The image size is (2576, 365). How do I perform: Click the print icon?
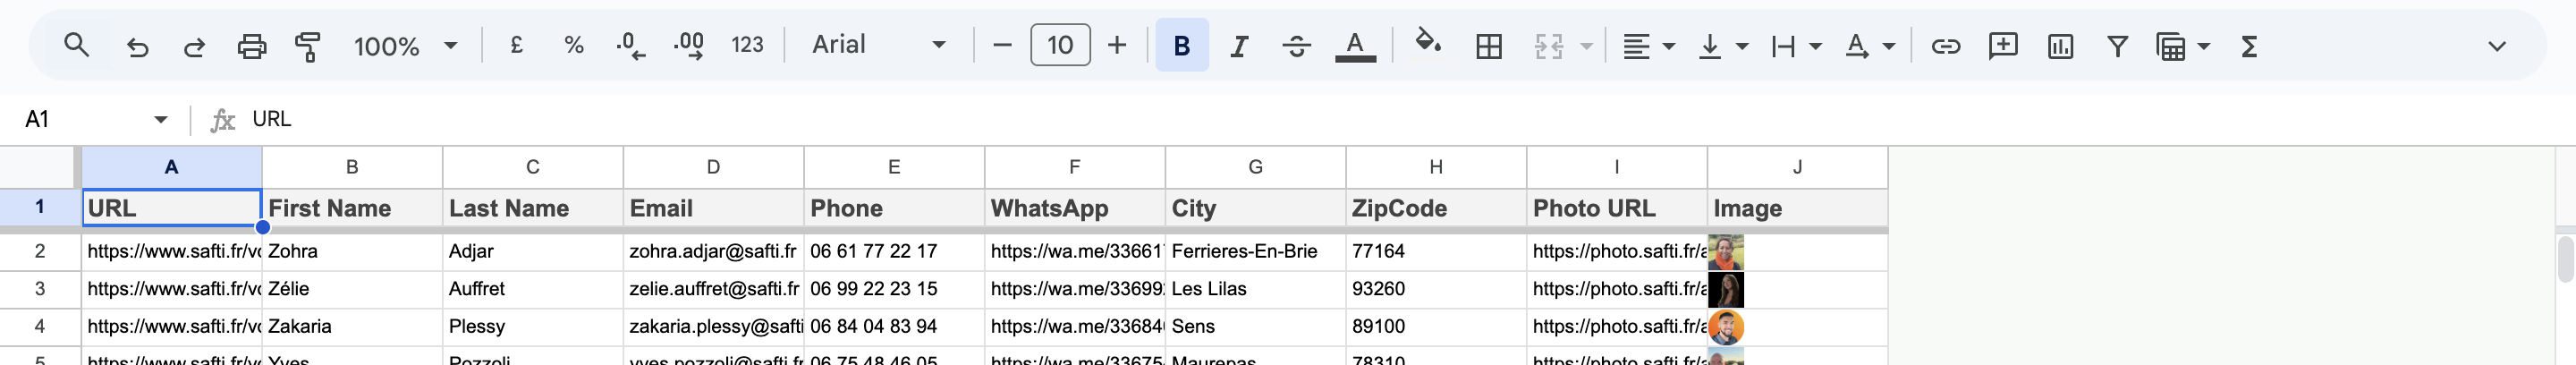(251, 46)
